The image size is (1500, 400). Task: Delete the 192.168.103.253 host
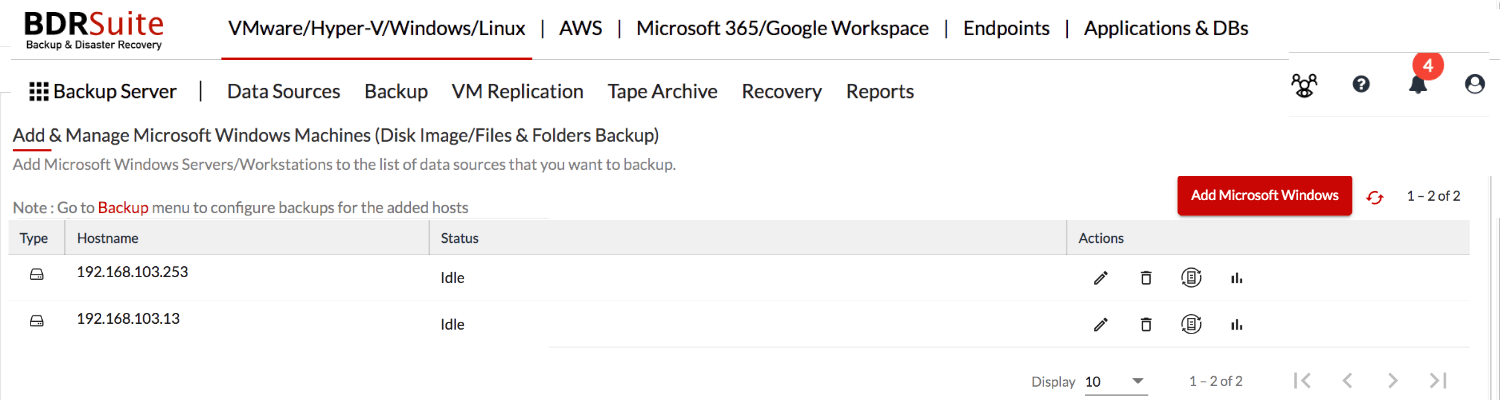click(1146, 278)
